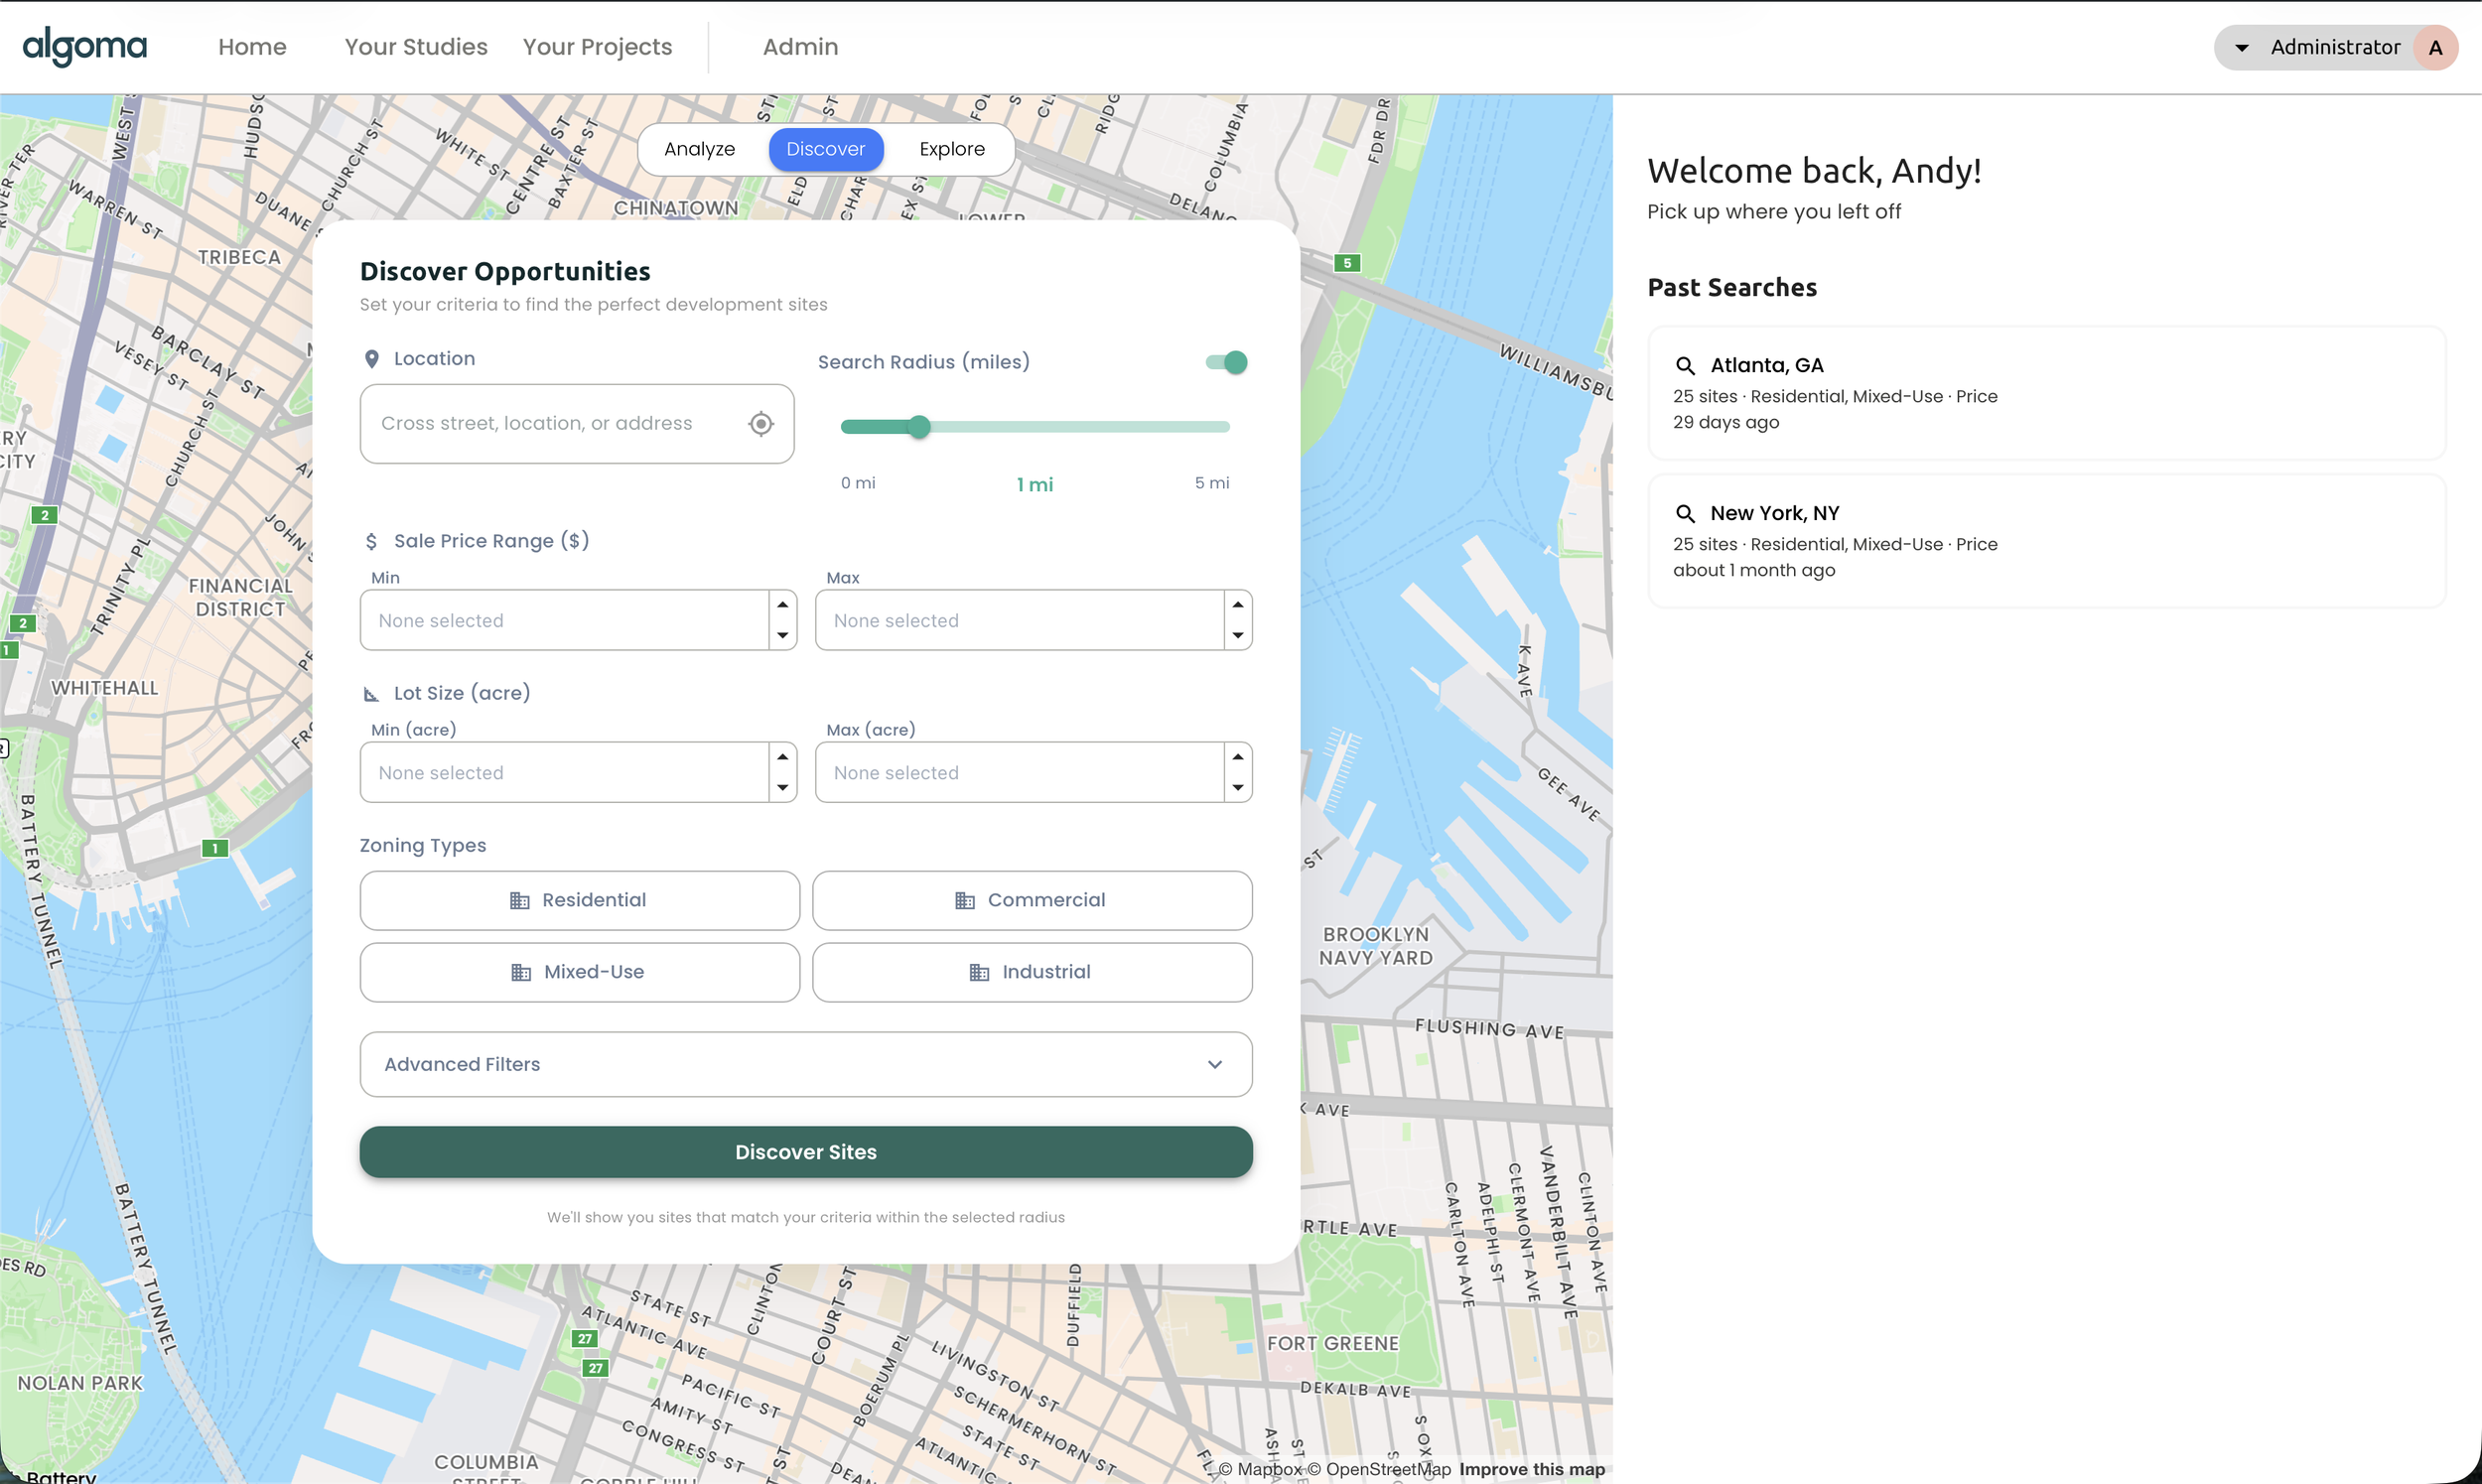Switch to the Explore tab
Viewport: 2482px width, 1484px height.
point(951,149)
